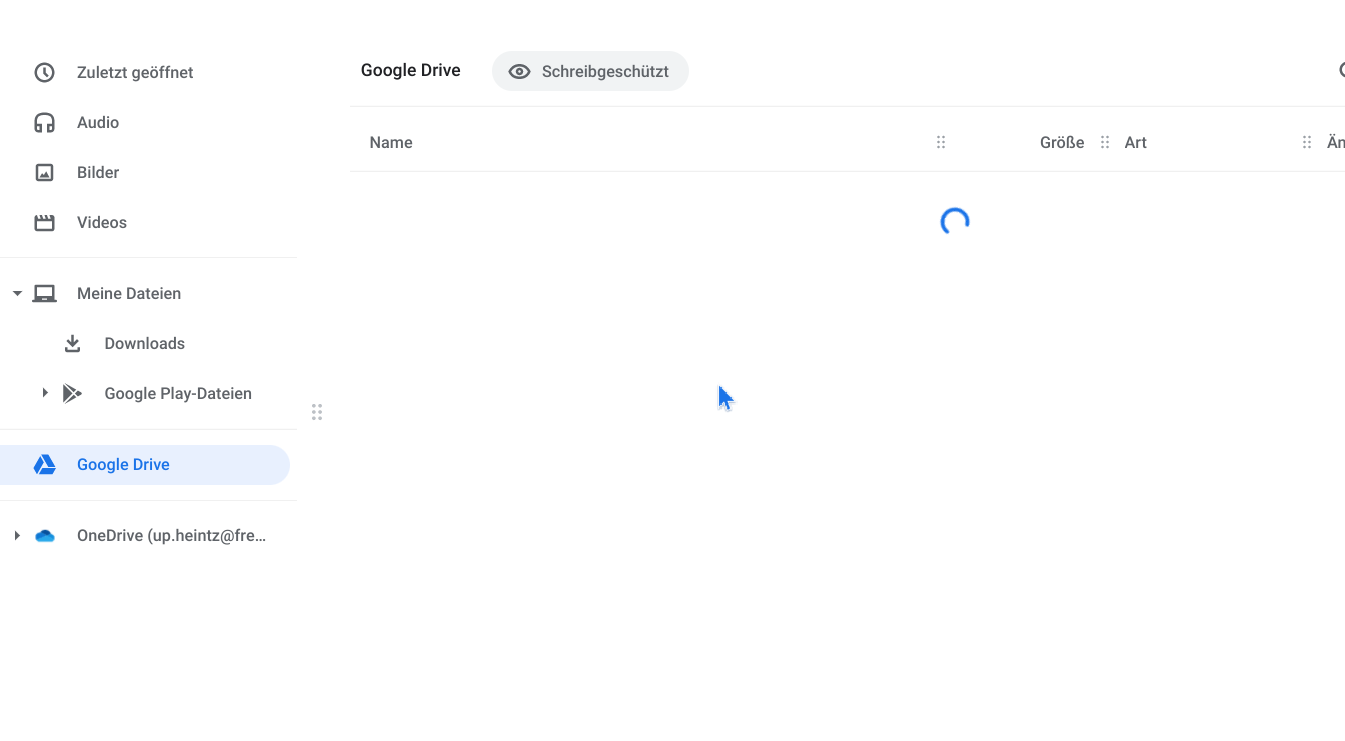Click the sidebar splitter grip handle
This screenshot has height=741, width=1345.
point(317,412)
